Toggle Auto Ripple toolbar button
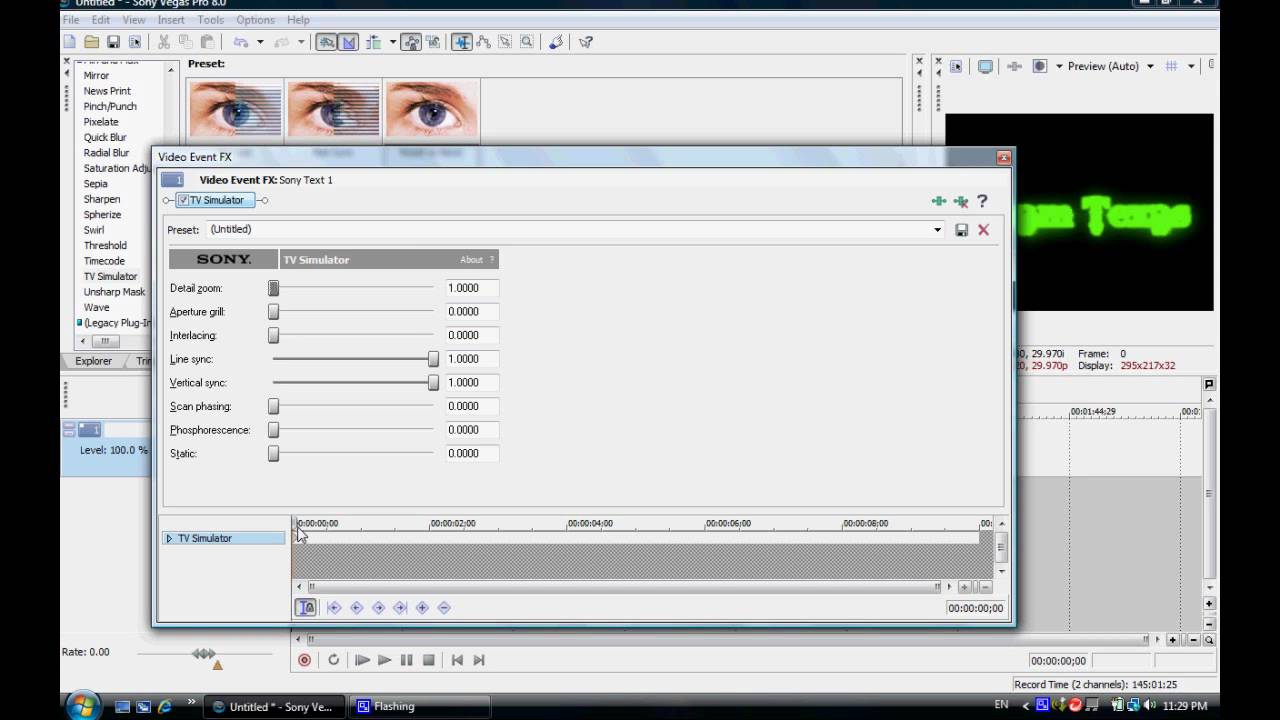The width and height of the screenshot is (1280, 720). [x=373, y=42]
